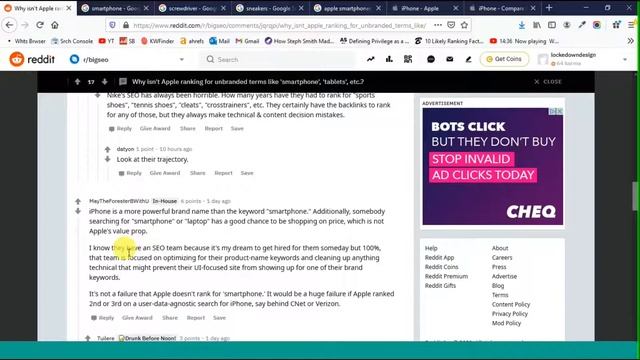Switch to 'iPhone - Compare' tab
Viewport: 640px width, 360px height.
501,8
